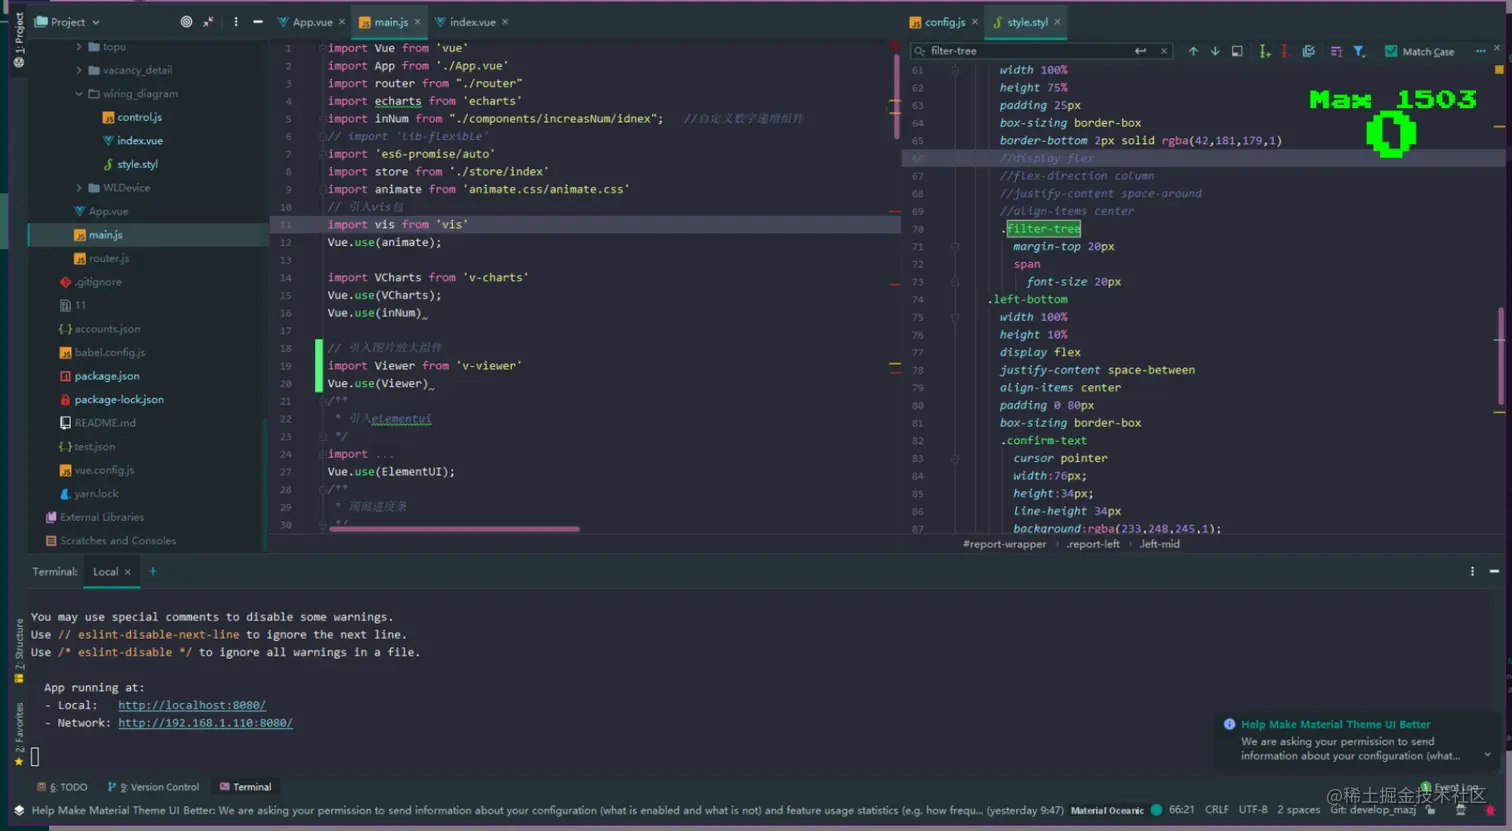Change CRLF line separator in status bar
Screen dimensions: 1512x831
(x=1217, y=810)
